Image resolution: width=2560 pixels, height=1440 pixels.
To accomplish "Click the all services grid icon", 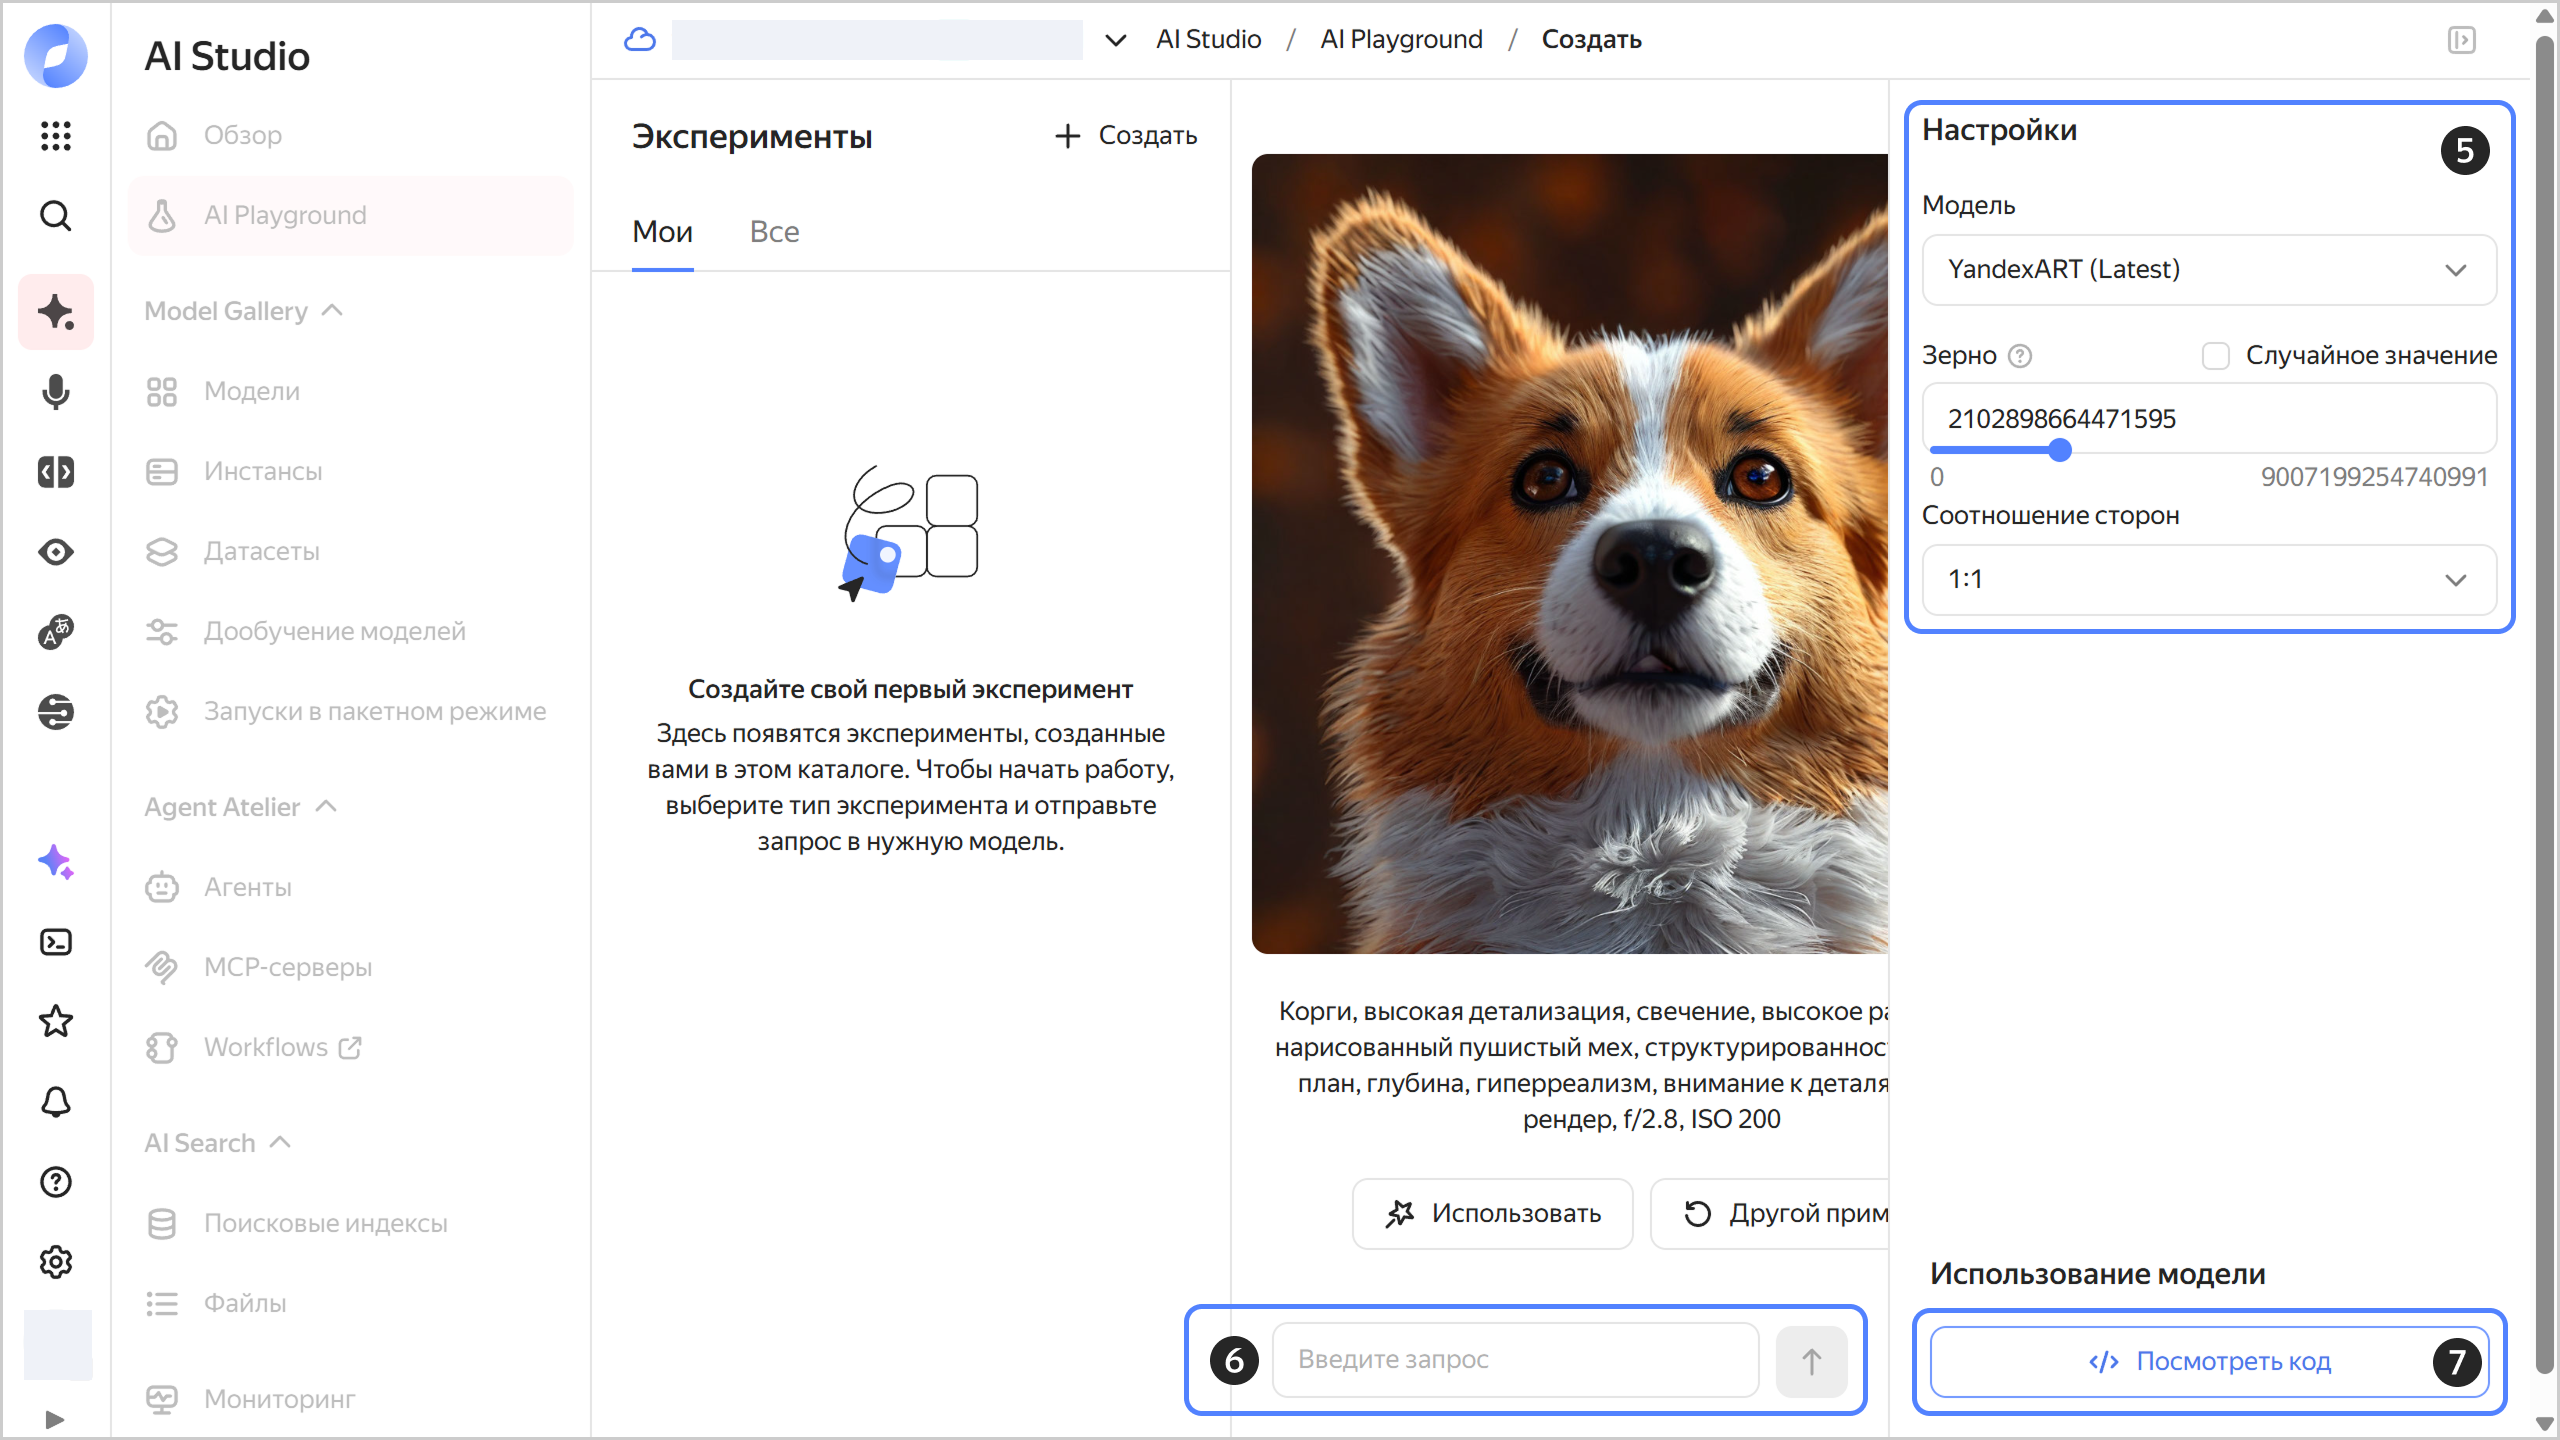I will coord(56,135).
